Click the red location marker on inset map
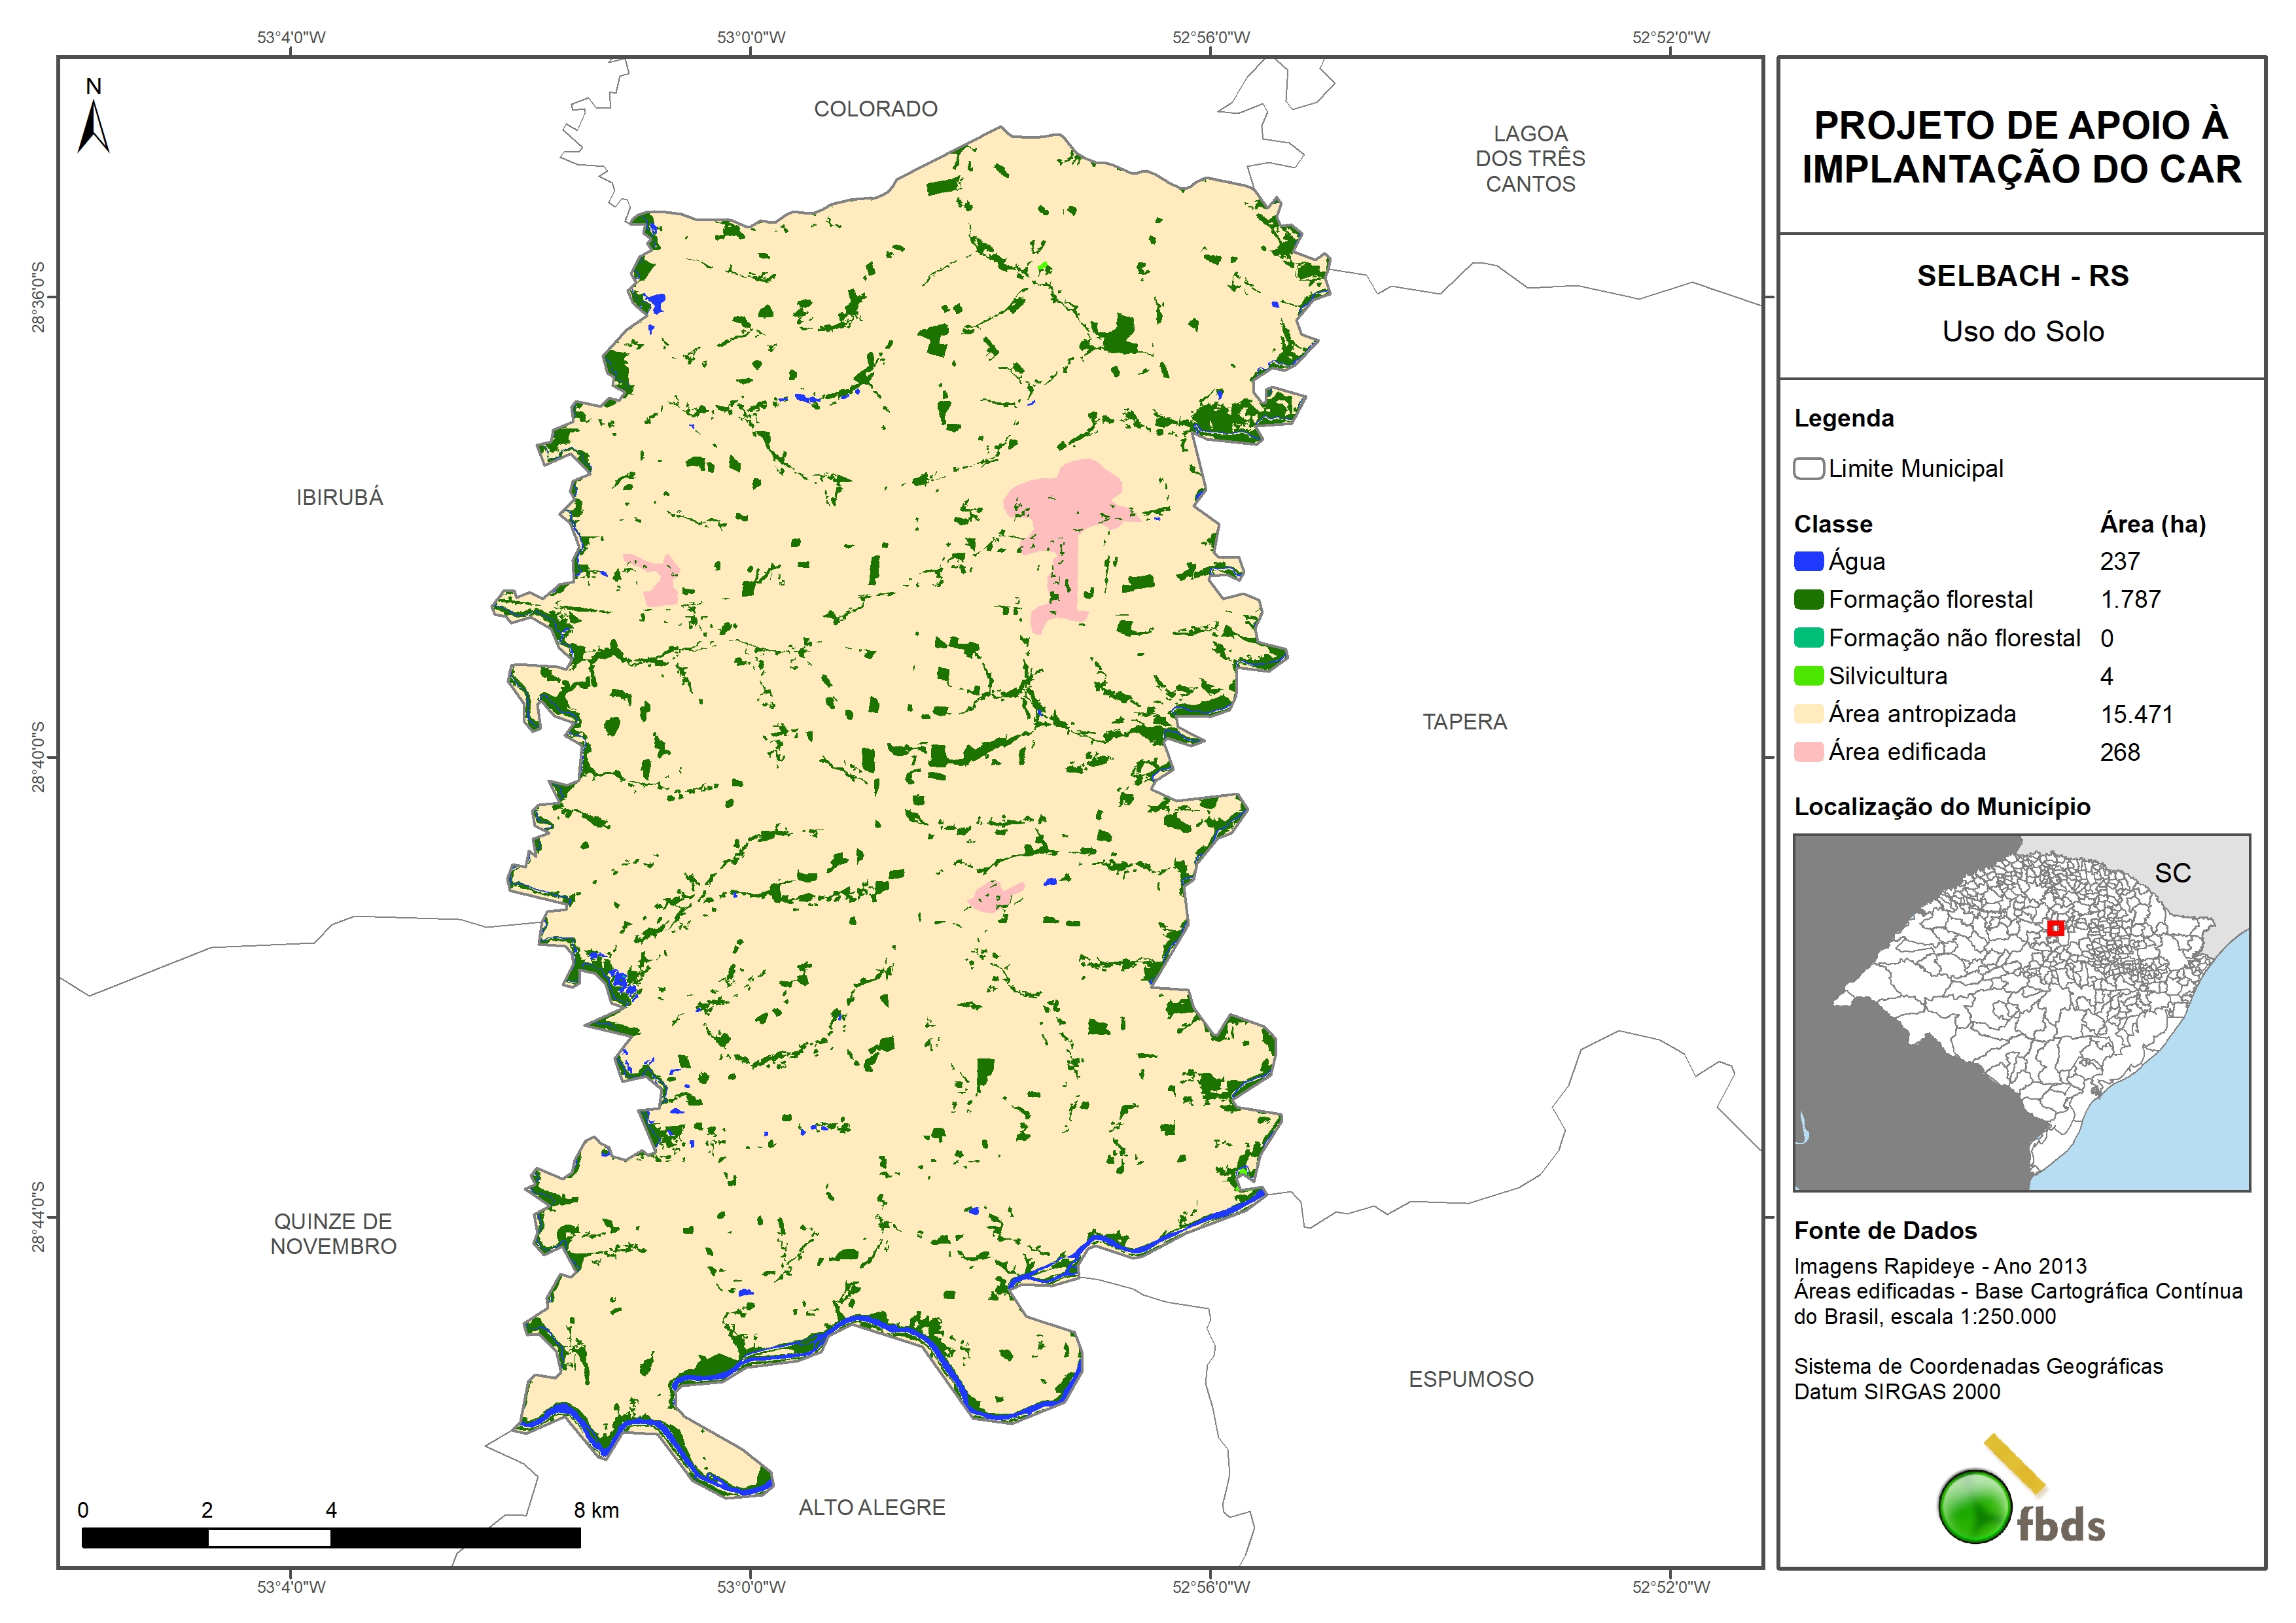 click(x=2055, y=928)
